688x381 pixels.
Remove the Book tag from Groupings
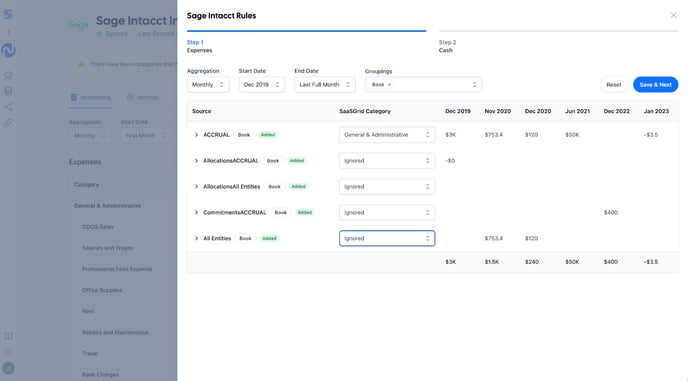tap(389, 85)
